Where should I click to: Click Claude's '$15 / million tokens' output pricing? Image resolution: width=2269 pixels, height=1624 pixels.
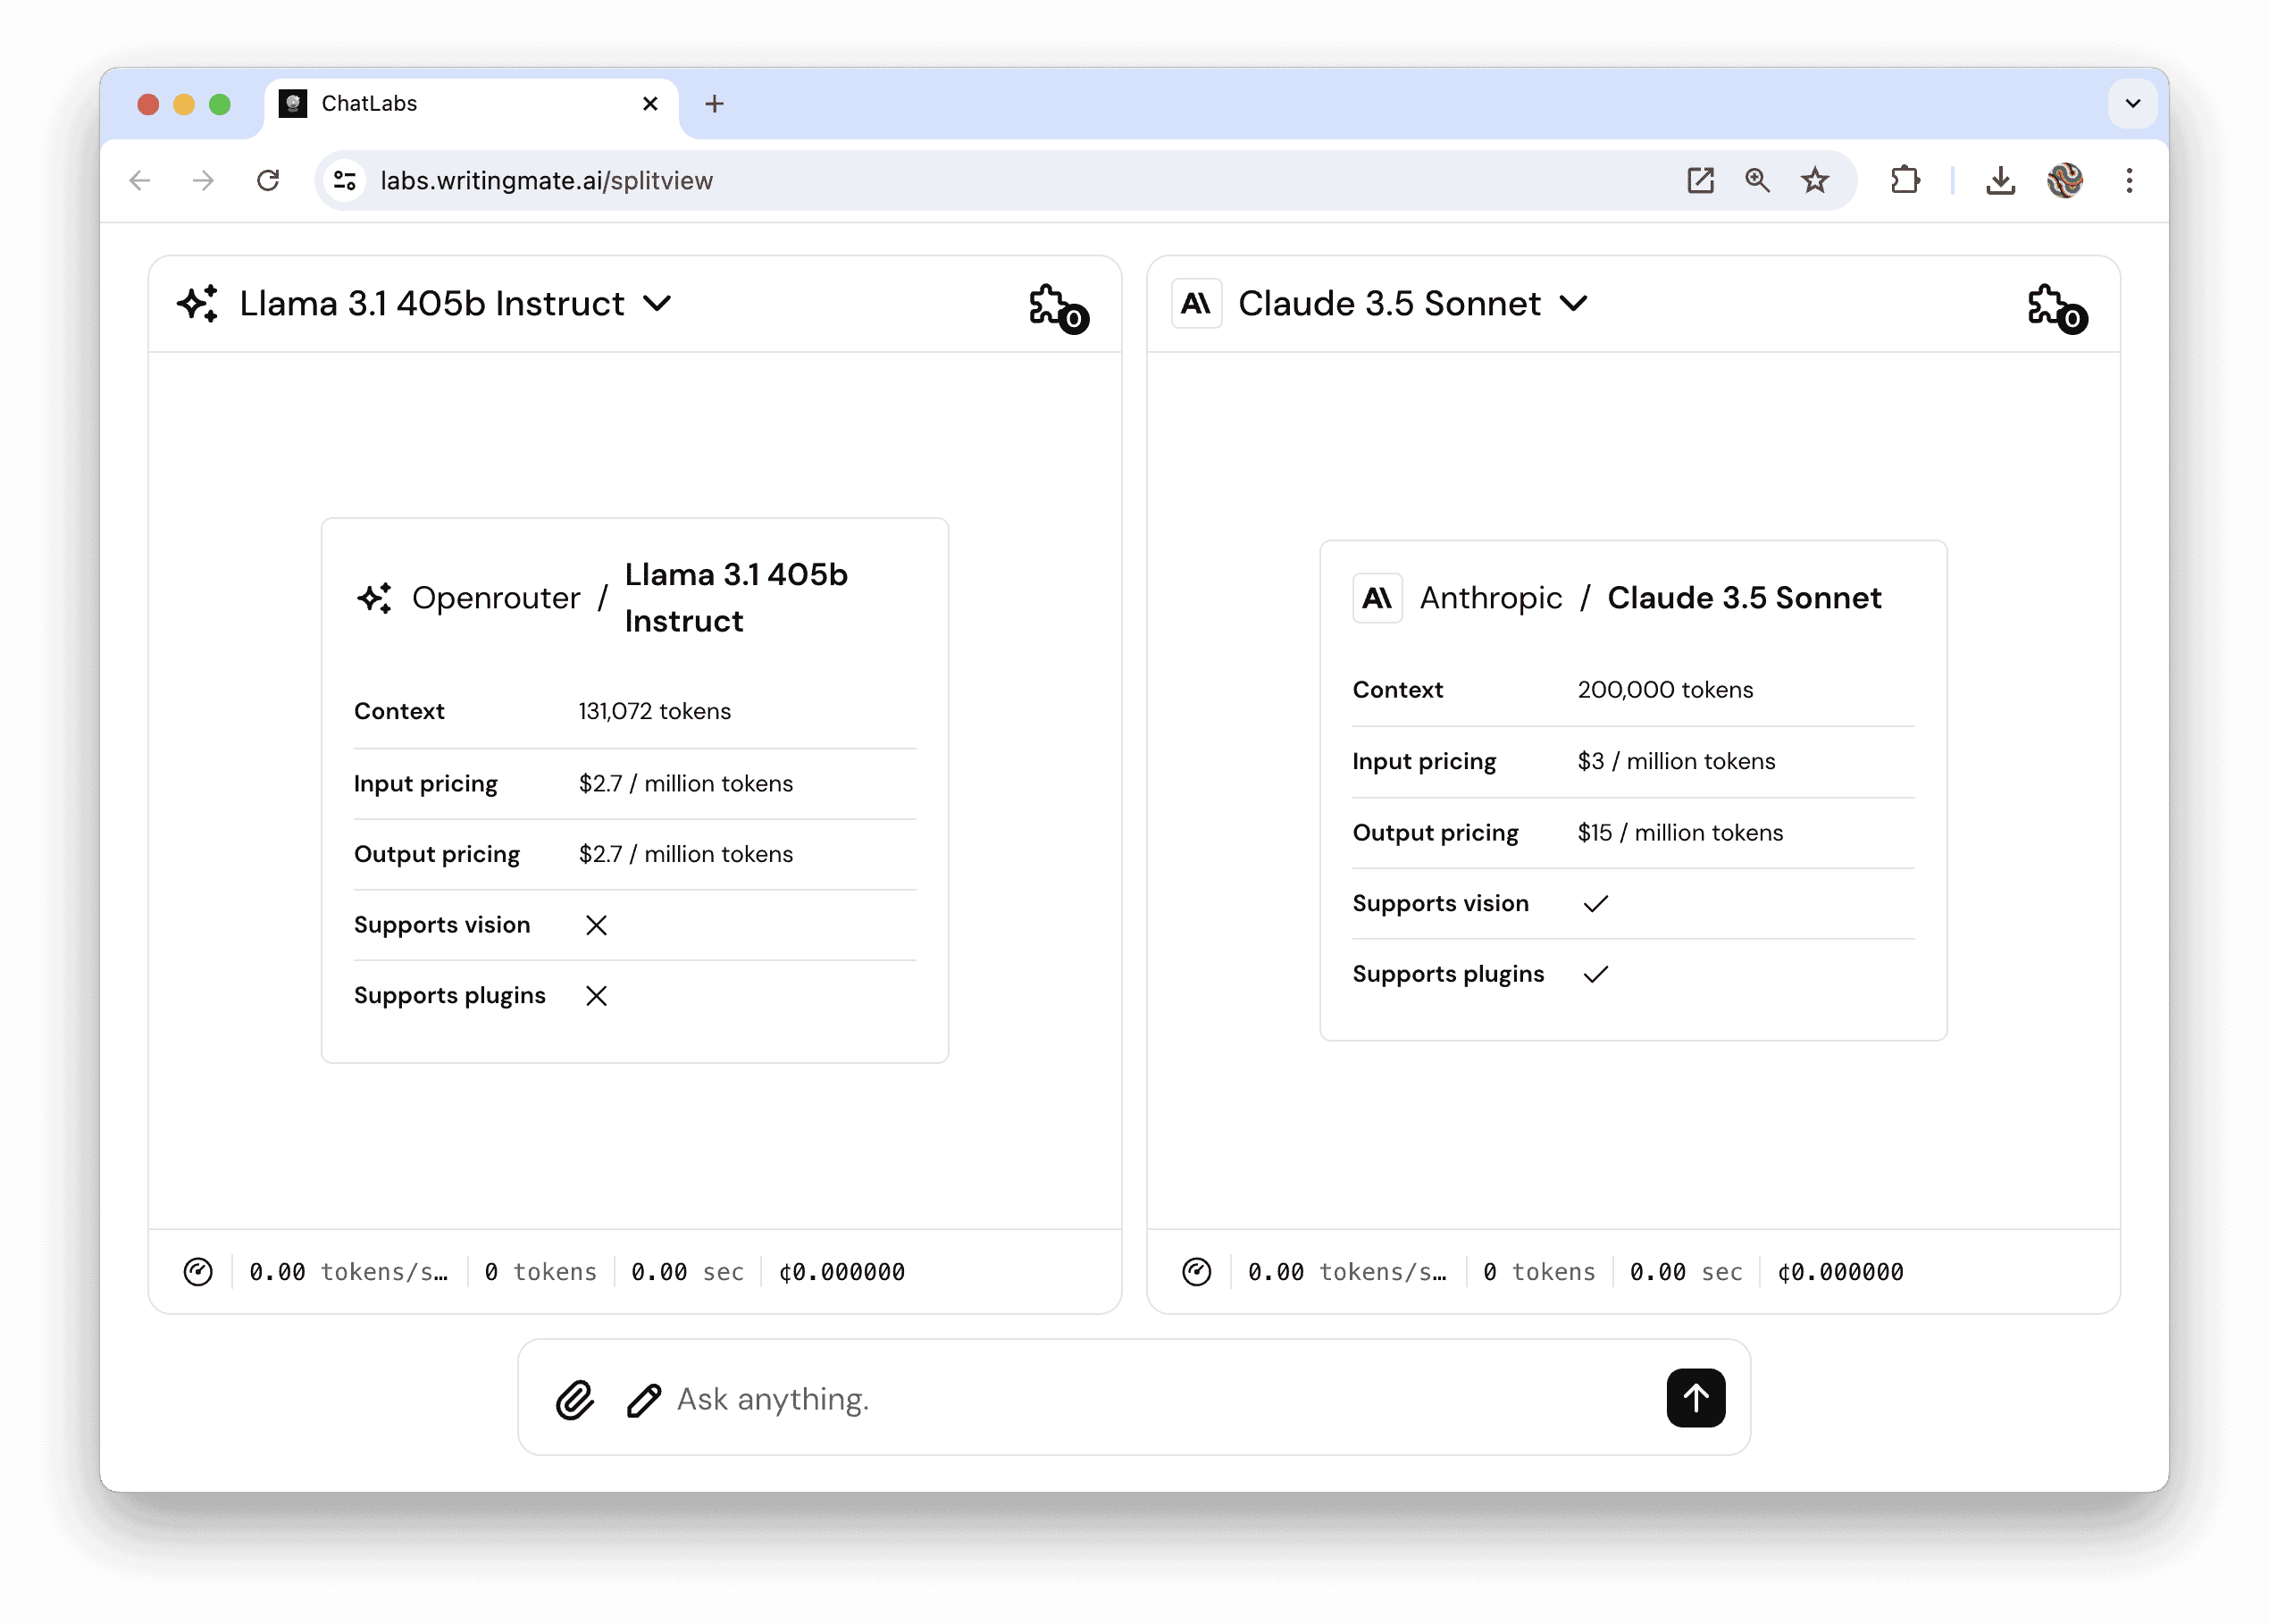(1679, 832)
